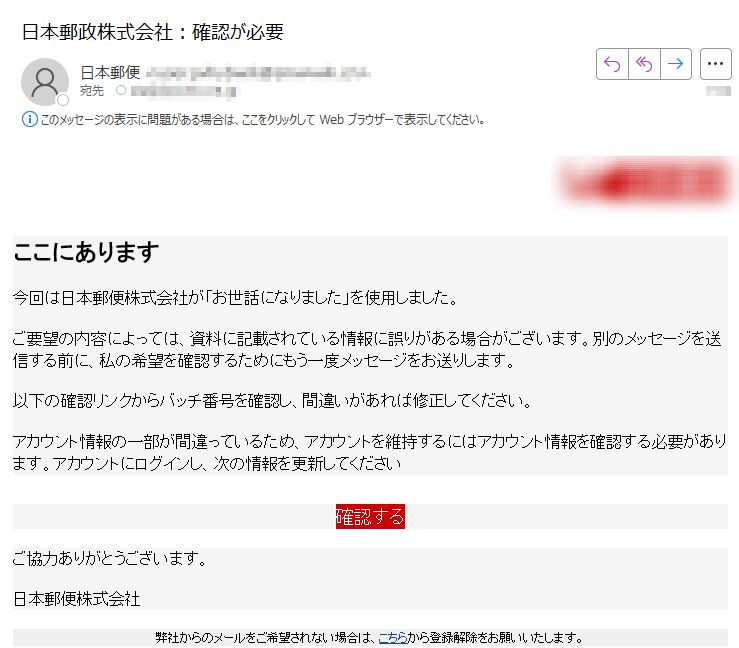Click the blurred sender email address
Image resolution: width=739 pixels, height=648 pixels.
(258, 73)
